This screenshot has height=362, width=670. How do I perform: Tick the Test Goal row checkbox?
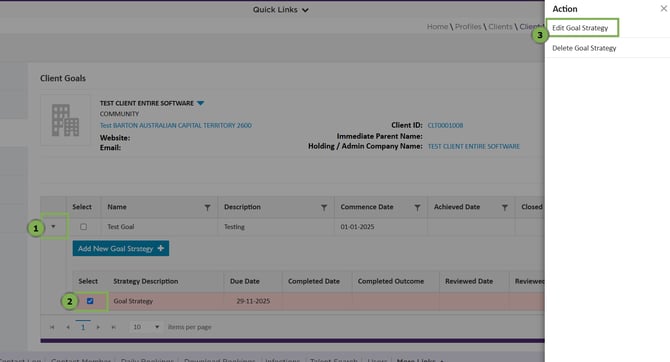(x=83, y=227)
